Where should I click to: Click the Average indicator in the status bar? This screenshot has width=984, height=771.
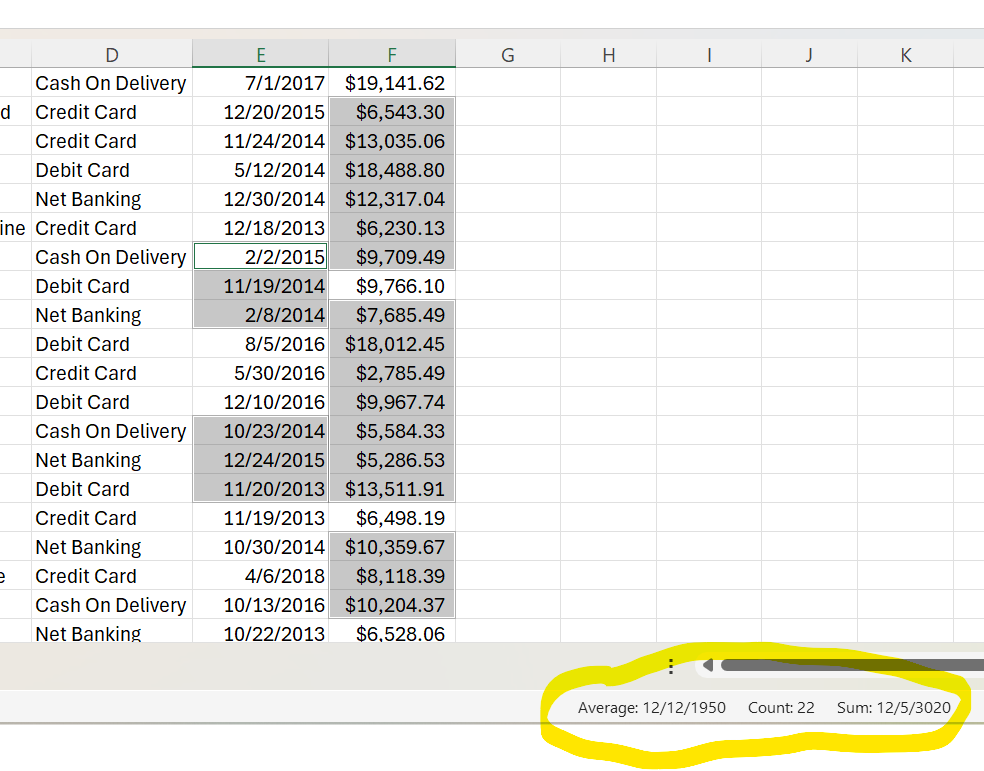(653, 707)
